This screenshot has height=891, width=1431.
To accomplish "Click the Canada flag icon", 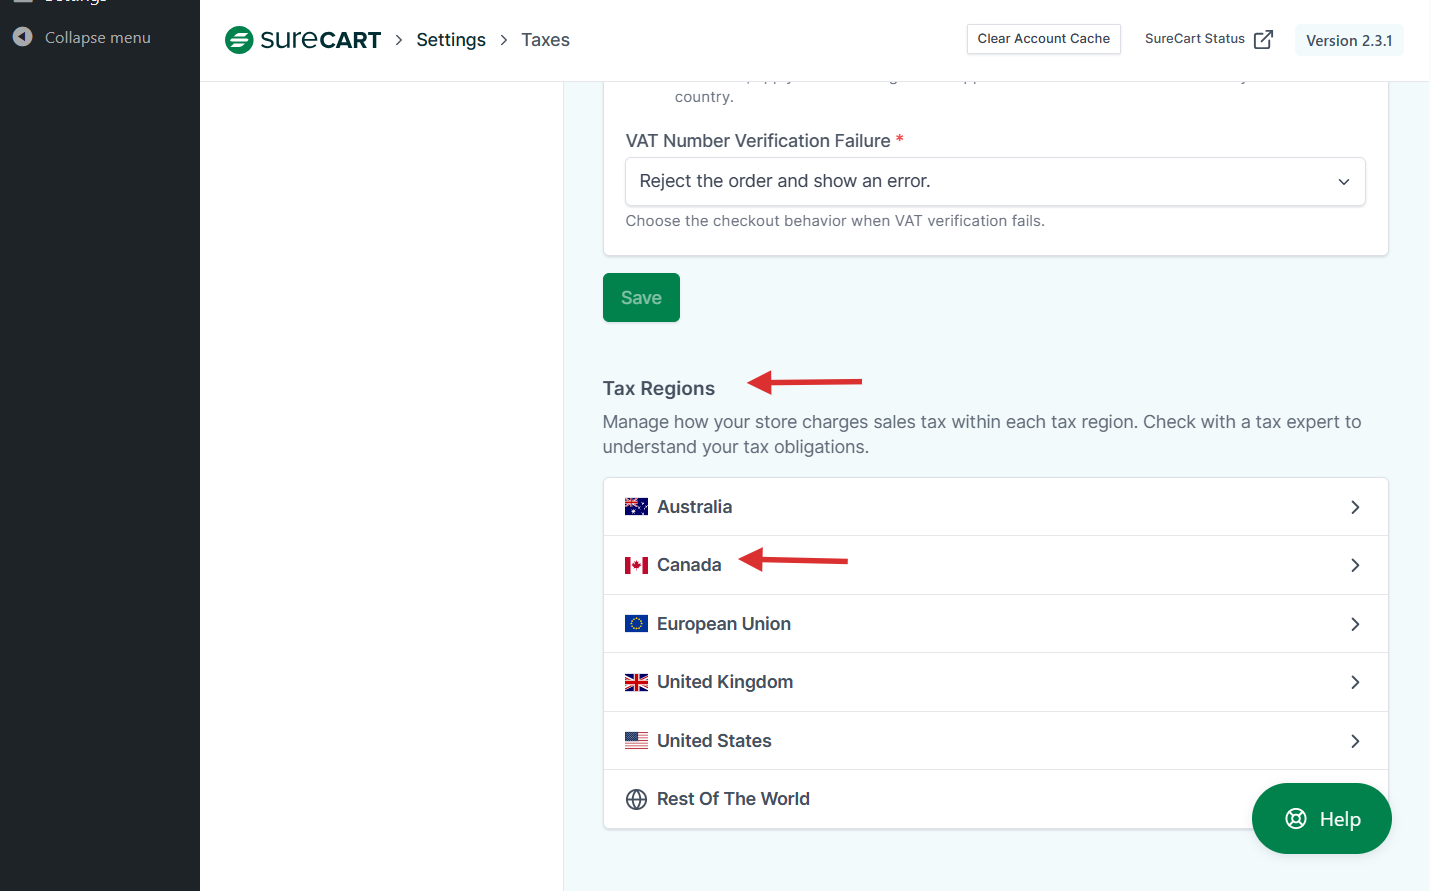I will 636,565.
